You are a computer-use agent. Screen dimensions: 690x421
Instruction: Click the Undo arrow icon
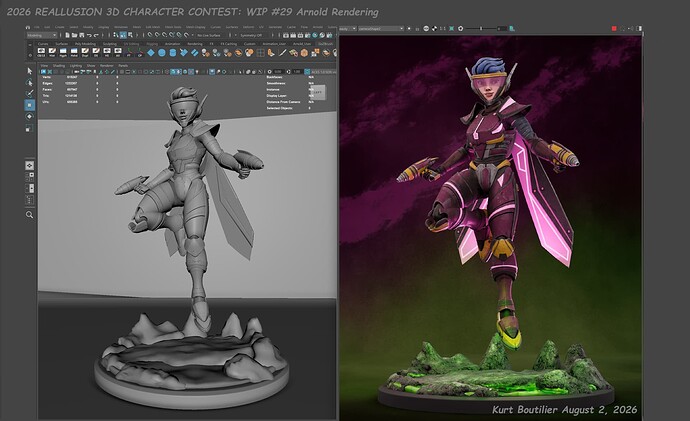coord(89,35)
